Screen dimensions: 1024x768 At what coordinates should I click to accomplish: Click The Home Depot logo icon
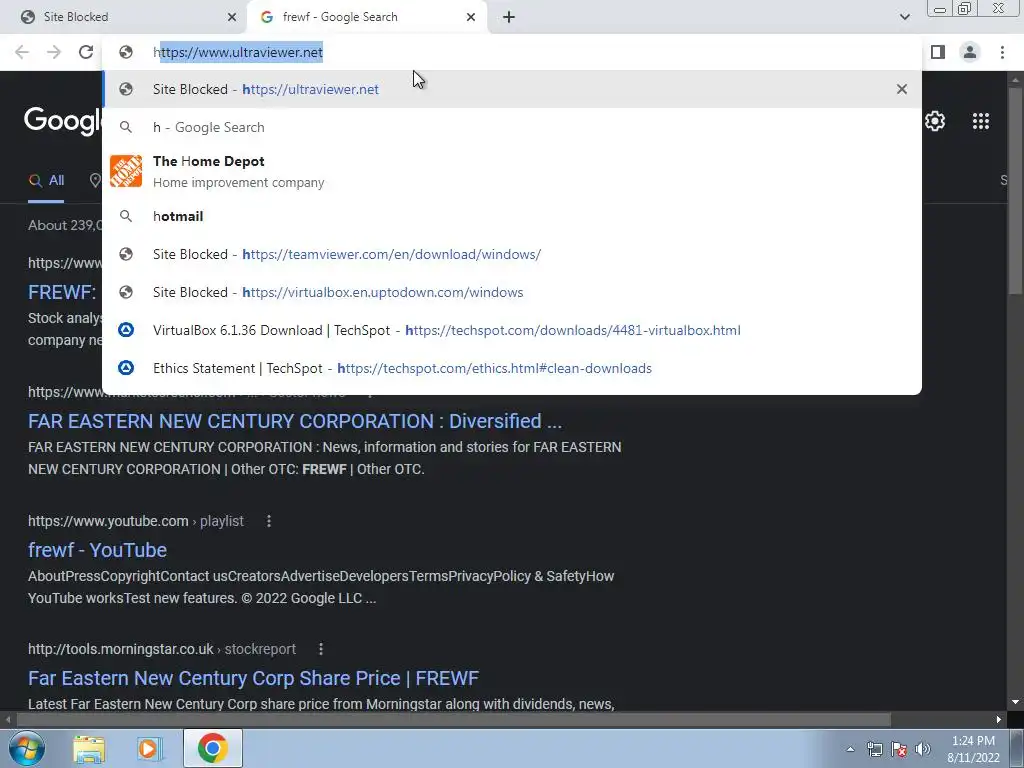pyautogui.click(x=126, y=171)
